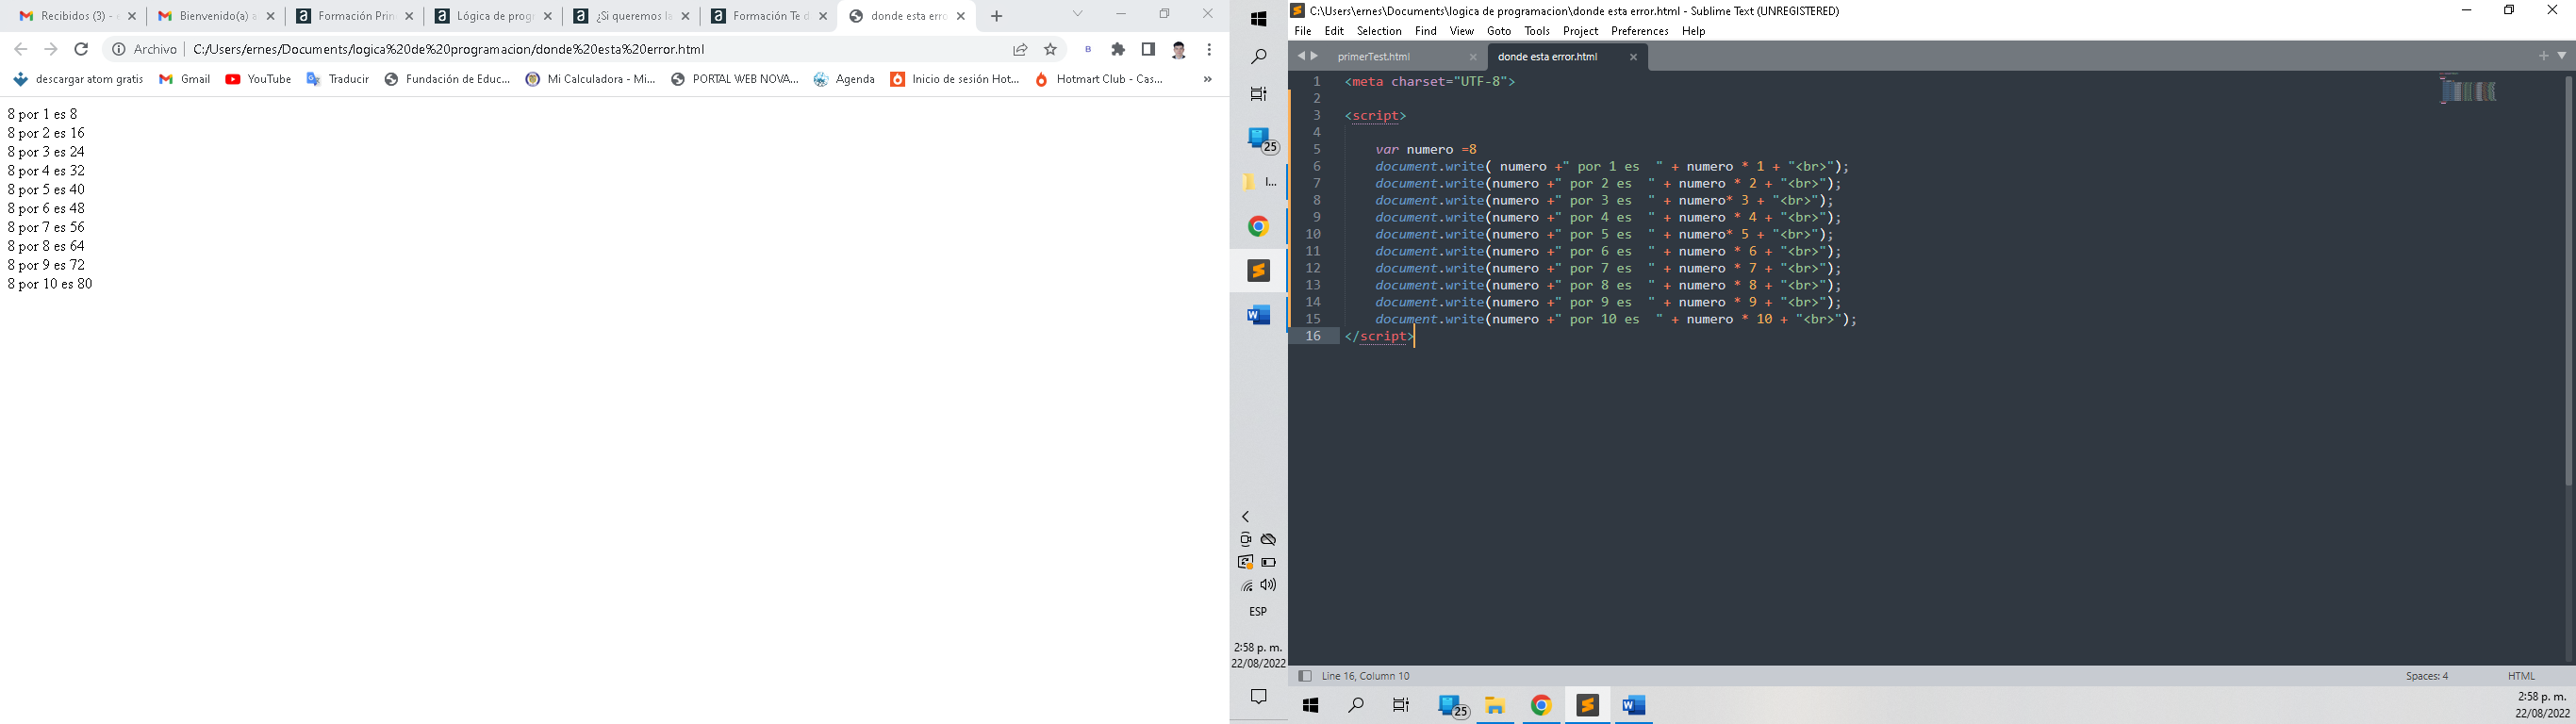The height and width of the screenshot is (724, 2576).
Task: Click site info icon next to Archivo
Action: 118,49
